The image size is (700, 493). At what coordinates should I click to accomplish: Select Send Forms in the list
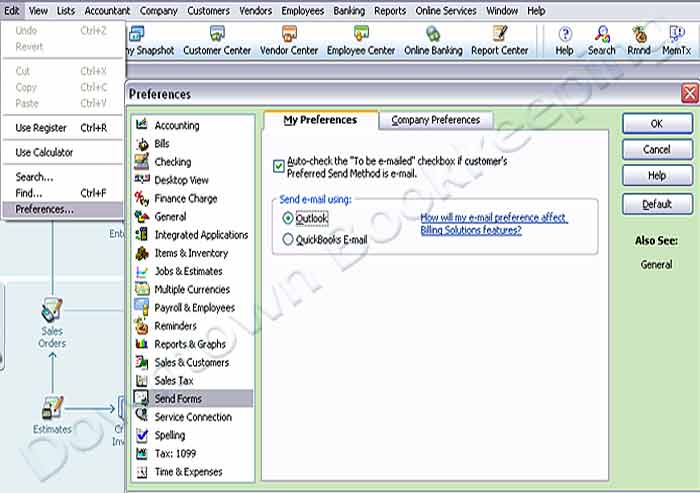(x=193, y=398)
